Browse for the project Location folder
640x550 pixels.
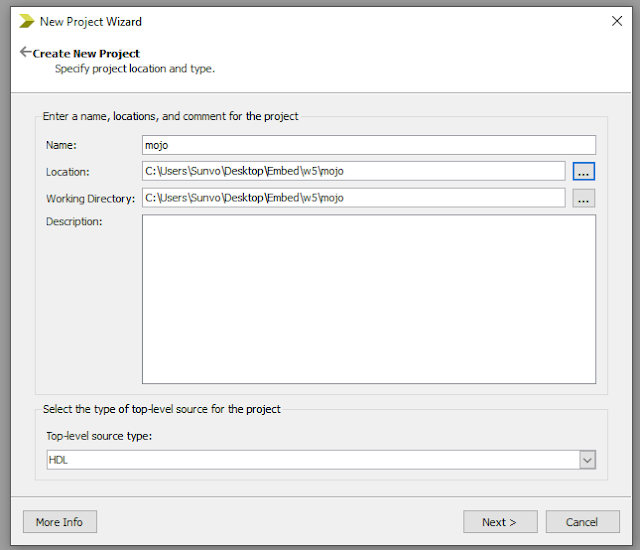[x=583, y=171]
